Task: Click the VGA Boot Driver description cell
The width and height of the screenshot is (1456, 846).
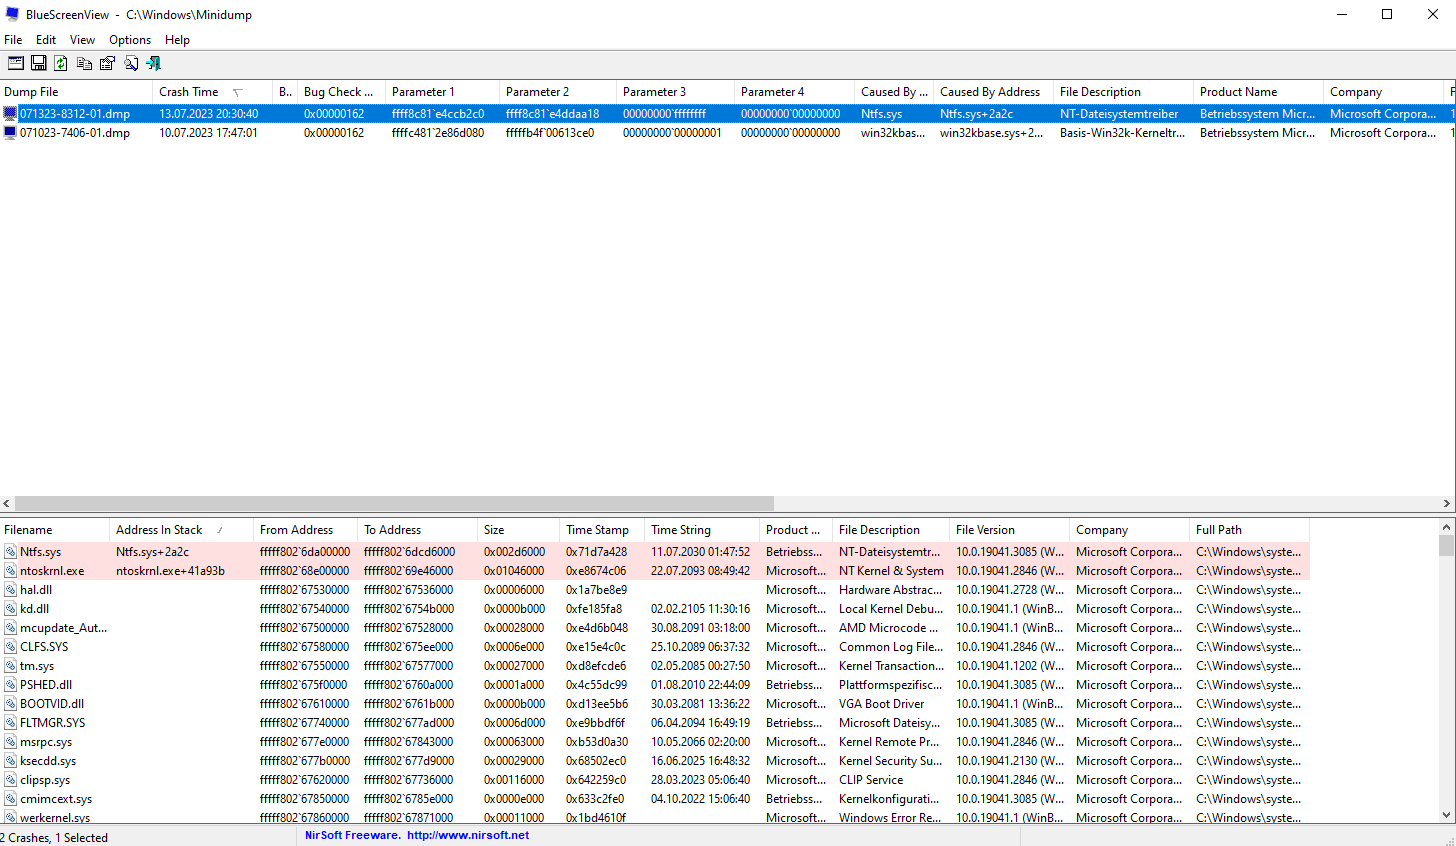Action: coord(882,704)
